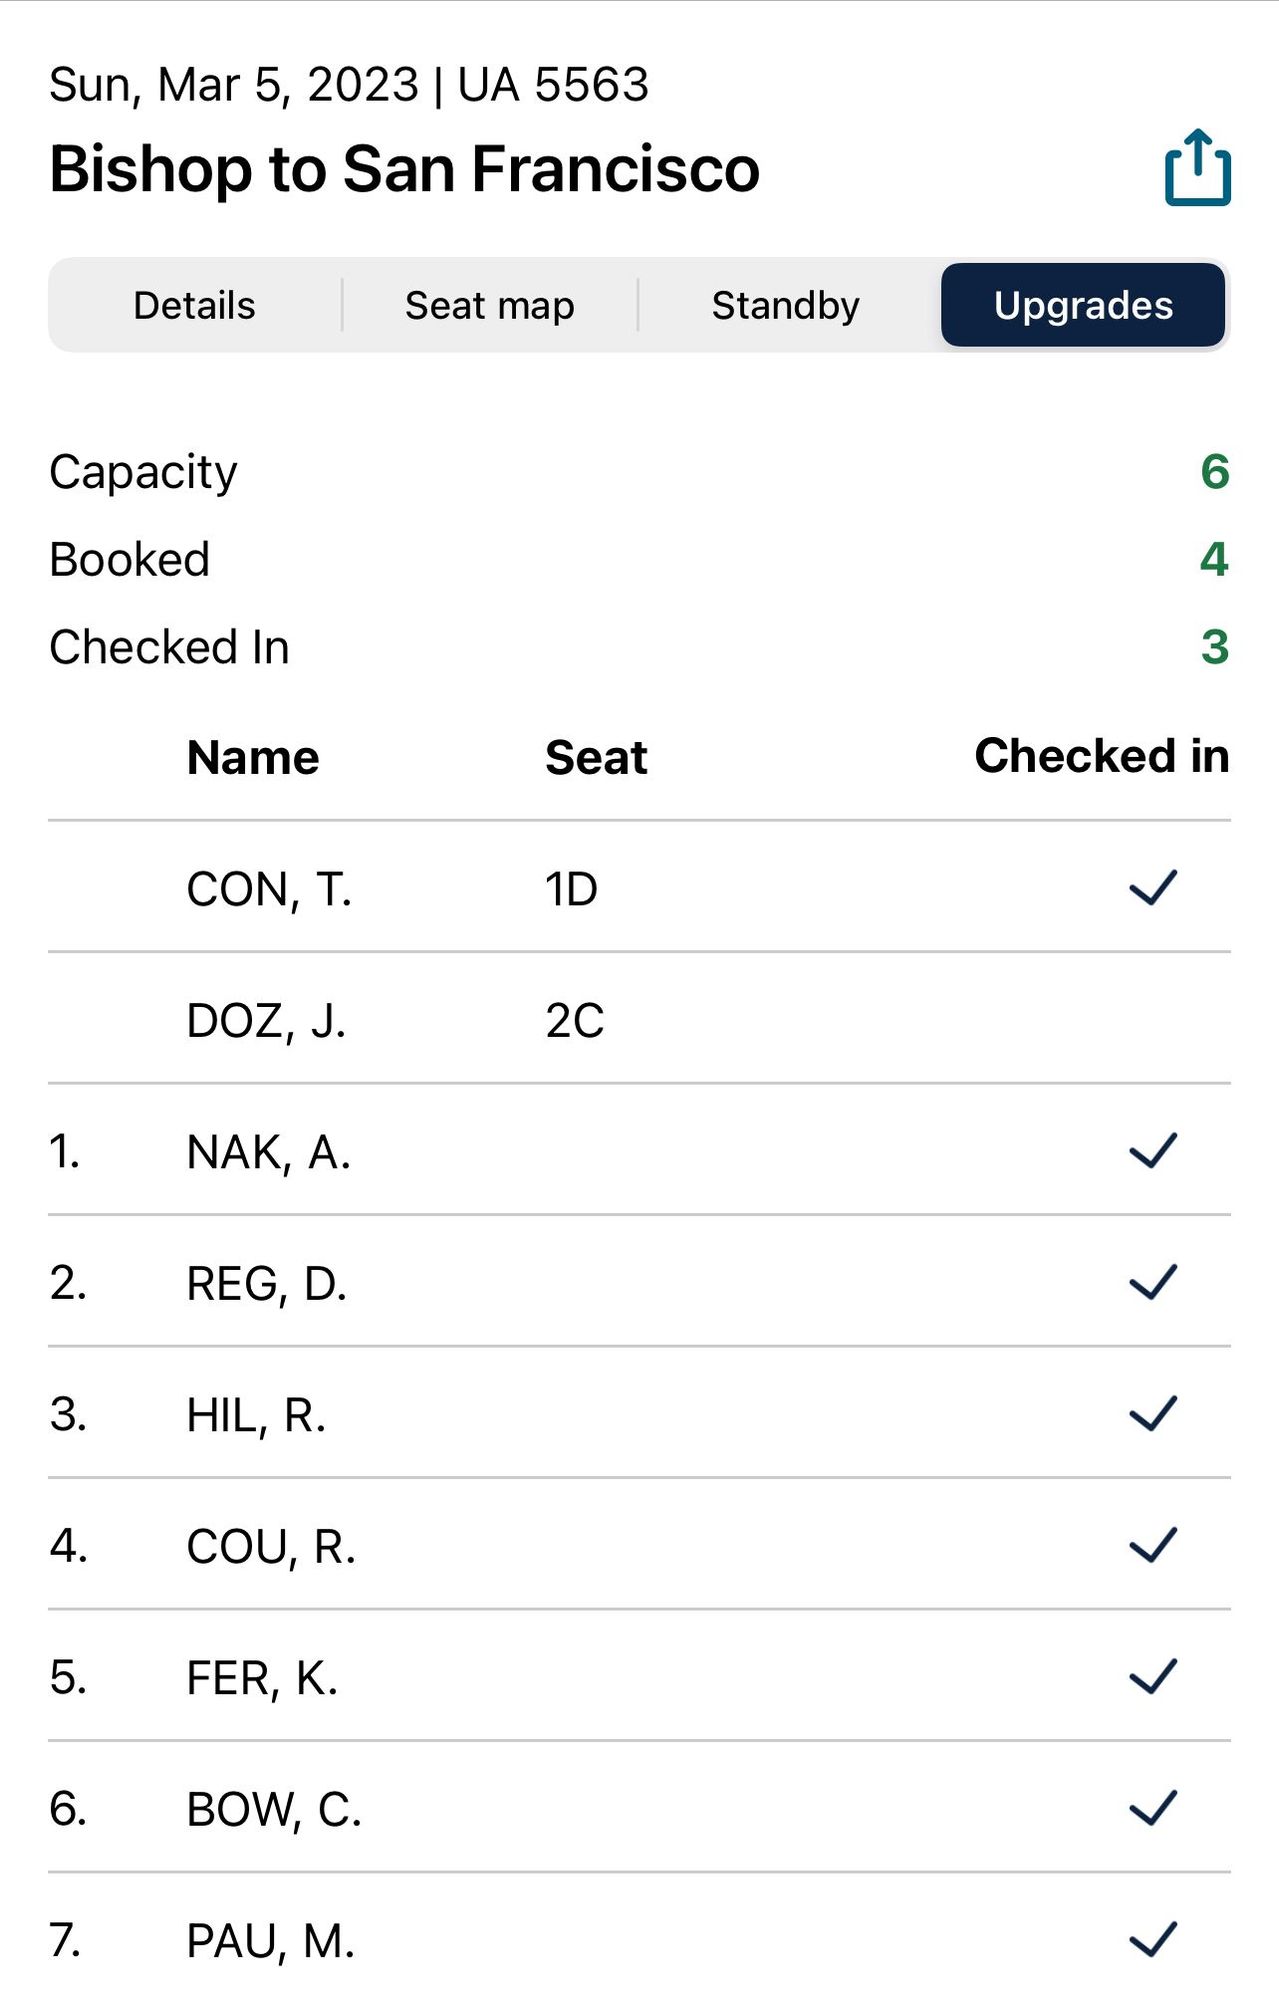Click the Name column header

click(x=253, y=757)
